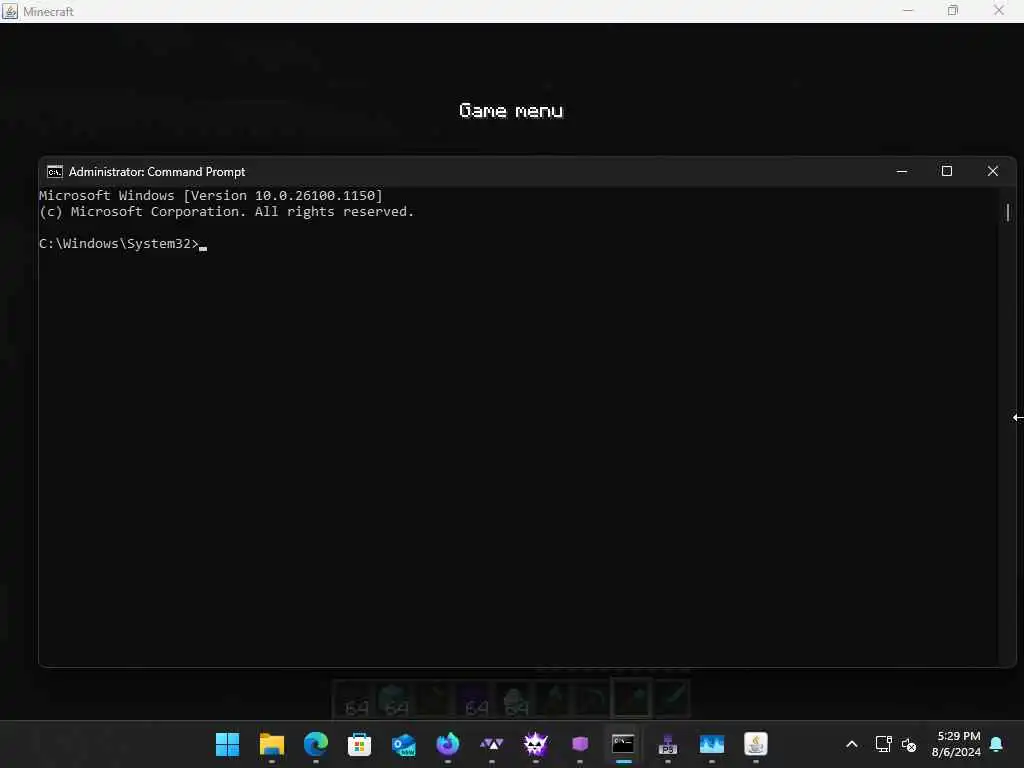Maximize the Command Prompt window

947,172
